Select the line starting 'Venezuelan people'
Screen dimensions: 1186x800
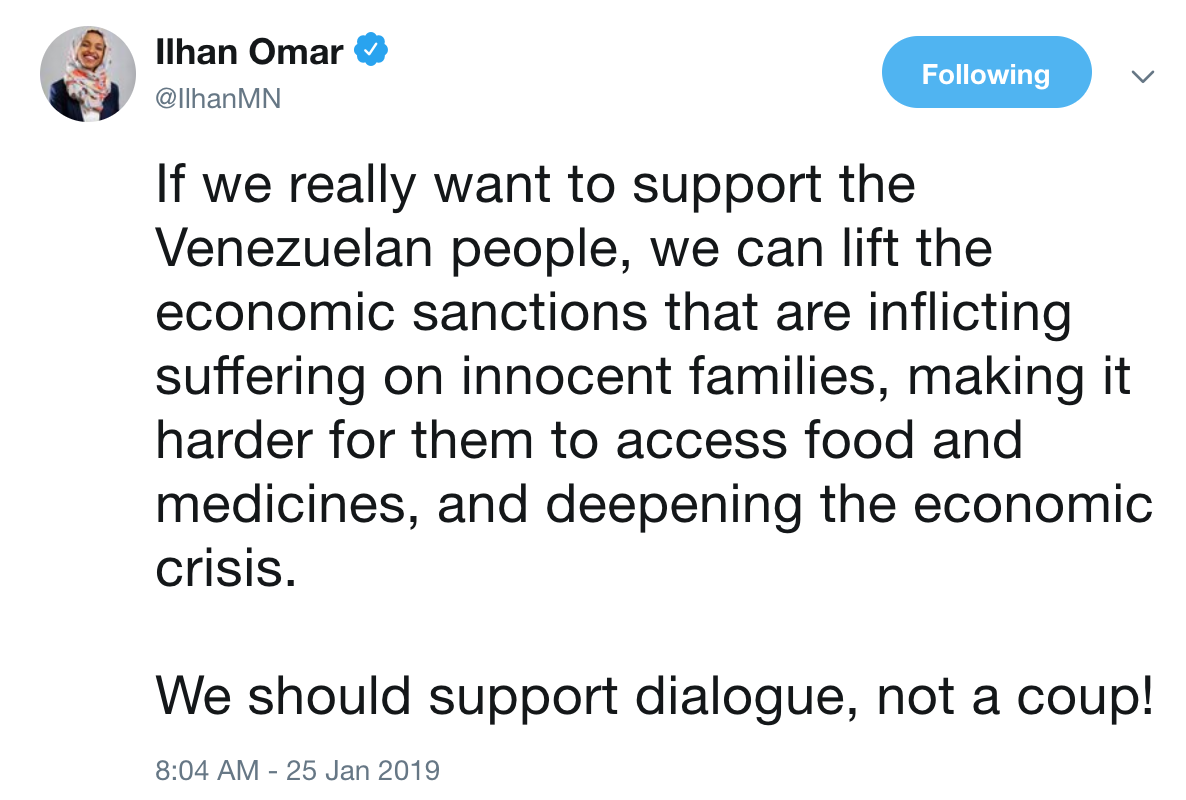click(573, 250)
